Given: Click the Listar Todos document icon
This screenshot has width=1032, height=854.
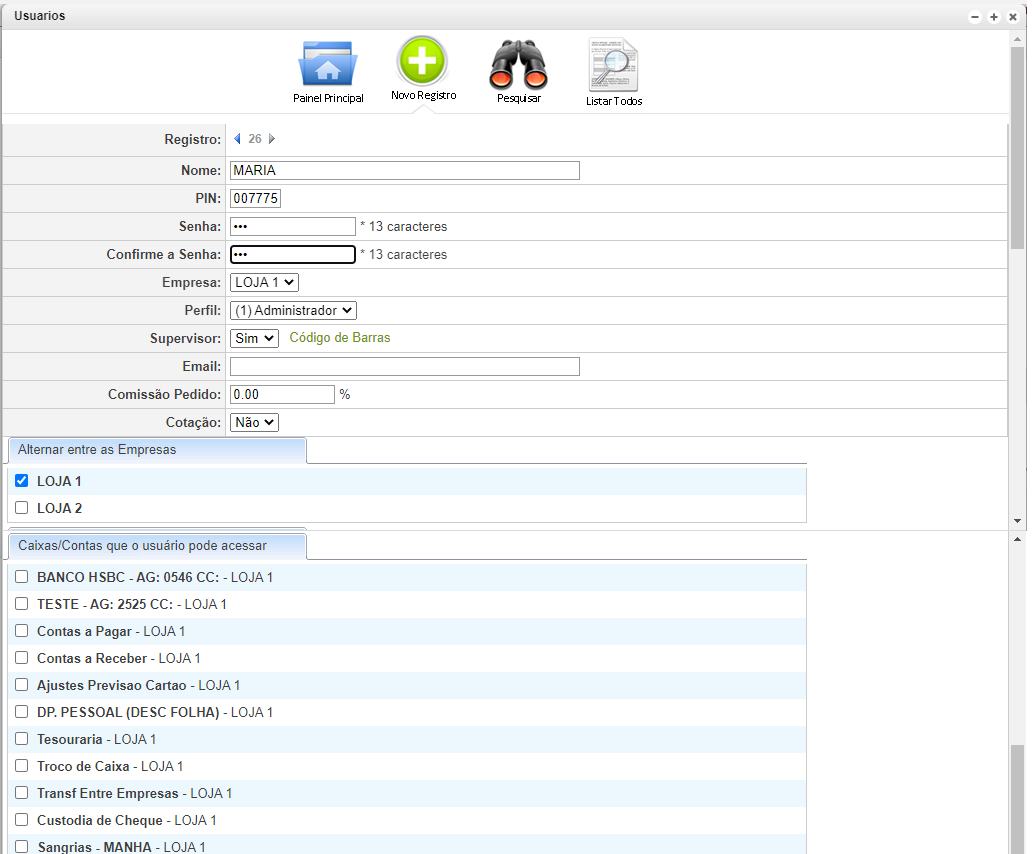Looking at the screenshot, I should 613,65.
